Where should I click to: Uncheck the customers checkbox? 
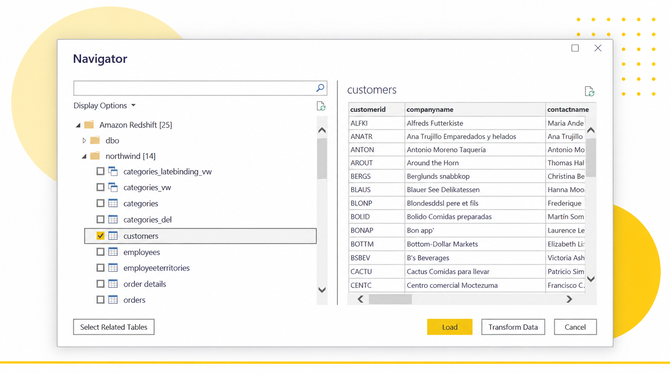pyautogui.click(x=100, y=236)
